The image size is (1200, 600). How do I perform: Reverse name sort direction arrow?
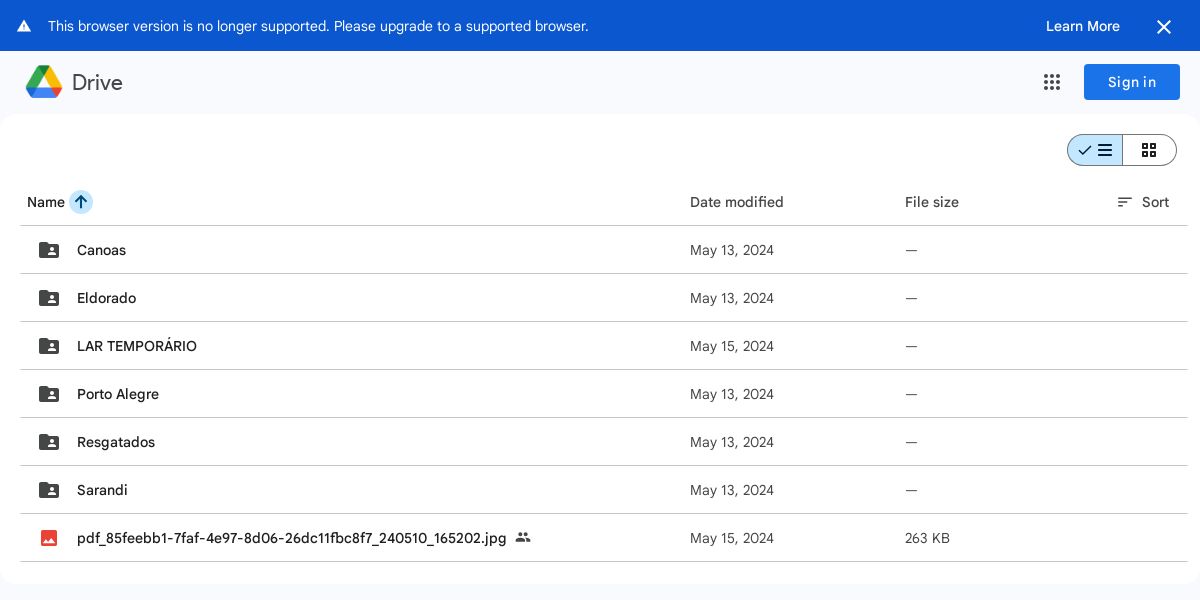tap(81, 202)
